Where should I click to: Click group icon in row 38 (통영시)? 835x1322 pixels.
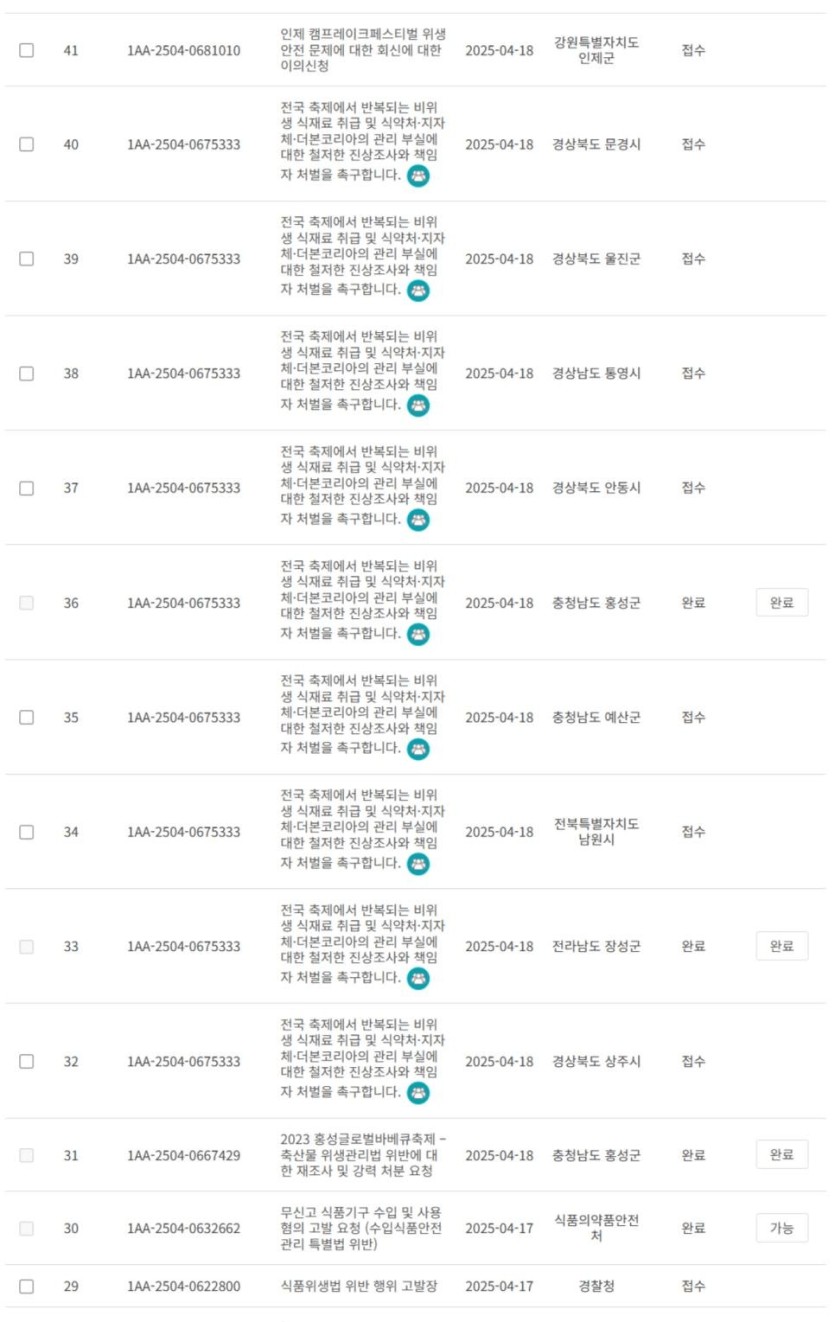point(418,405)
